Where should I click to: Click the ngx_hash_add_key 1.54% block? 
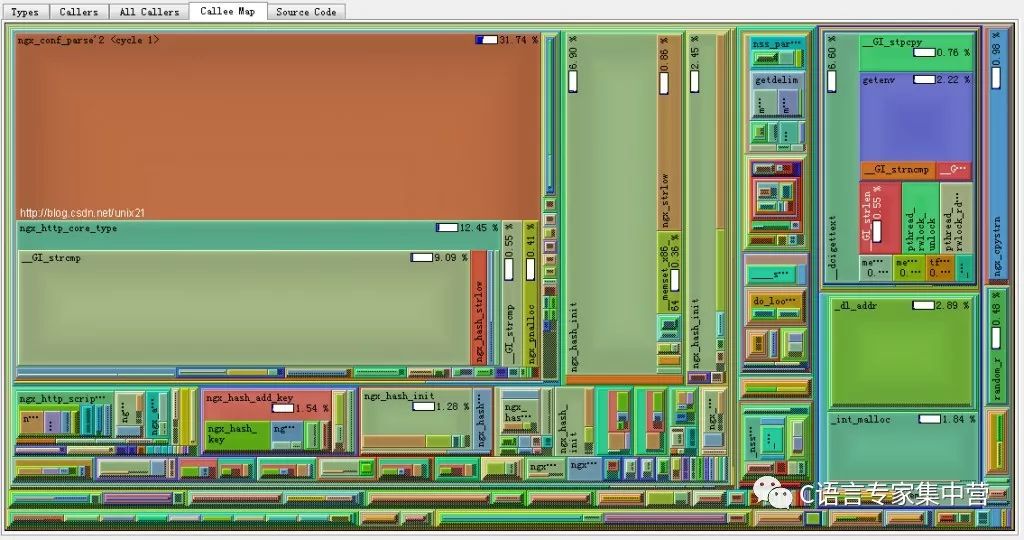pos(249,397)
